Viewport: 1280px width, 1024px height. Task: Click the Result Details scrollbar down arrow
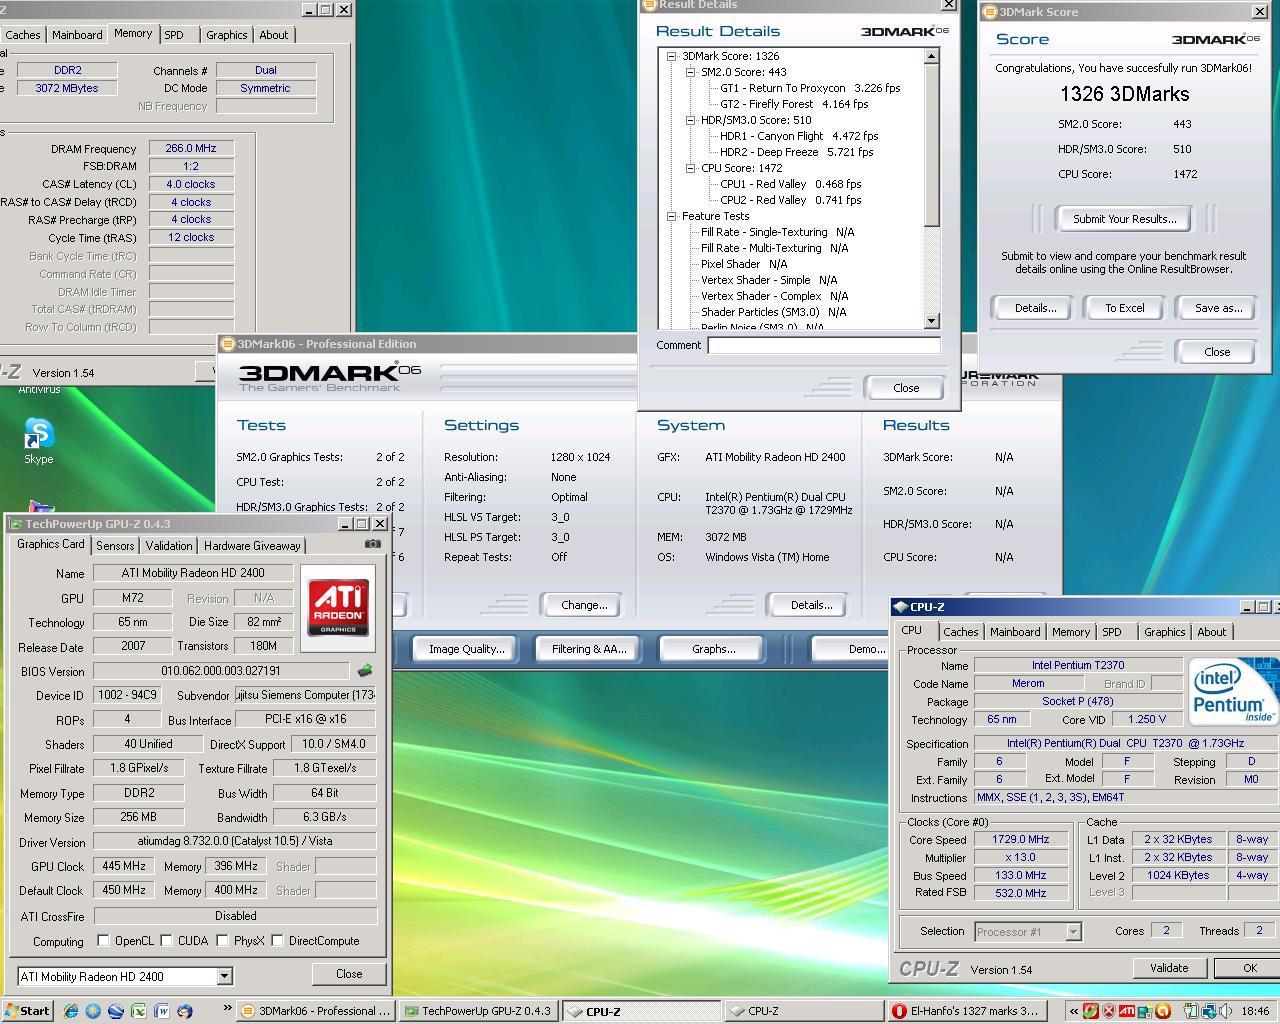pyautogui.click(x=932, y=321)
